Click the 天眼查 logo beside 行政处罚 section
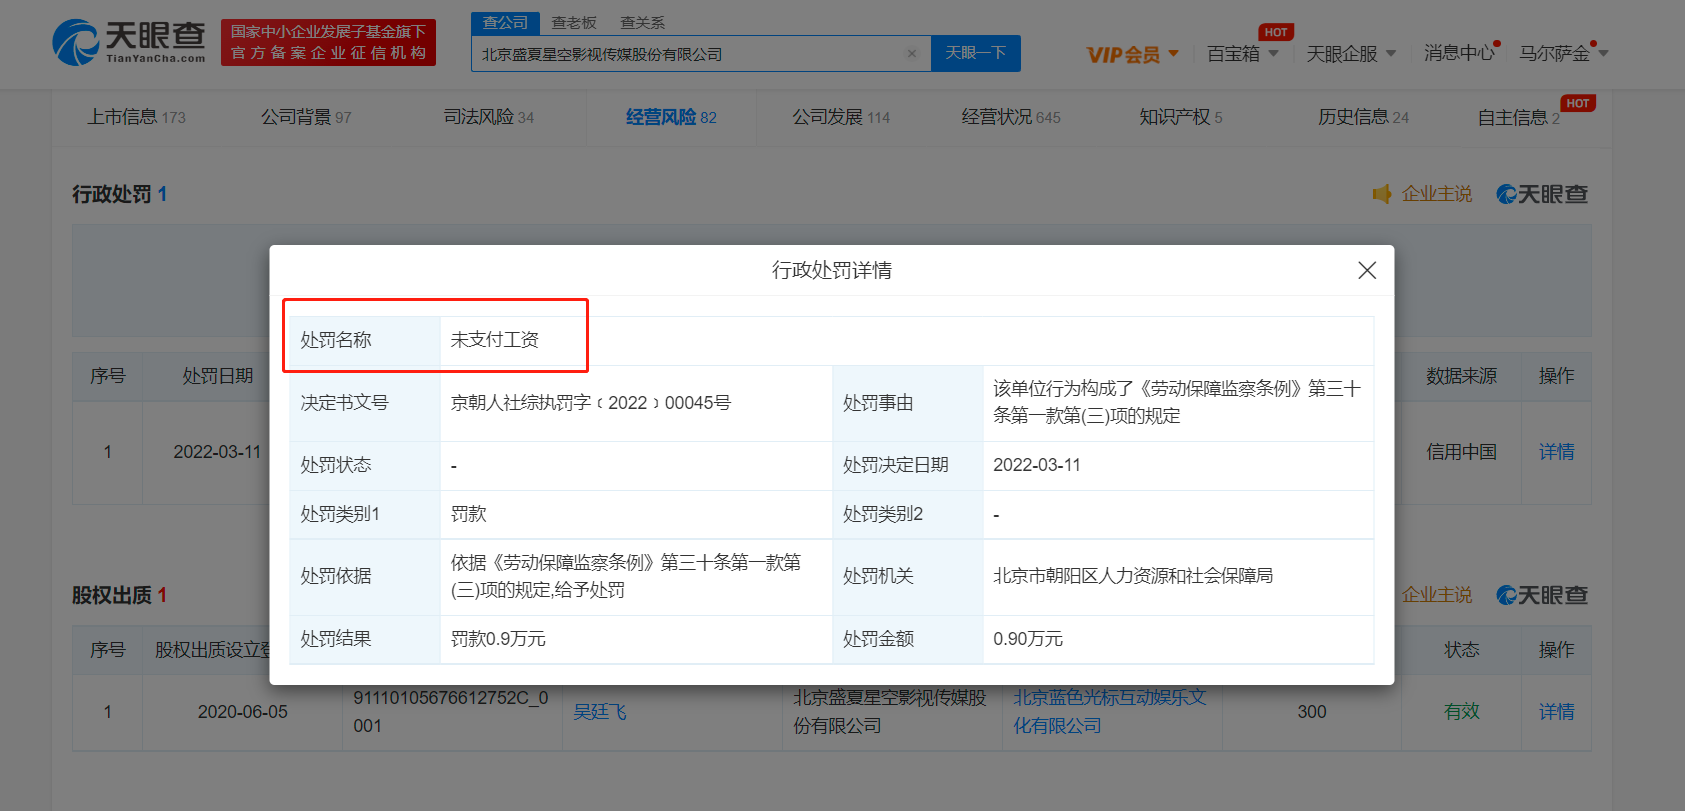Viewport: 1685px width, 811px height. click(x=1542, y=194)
